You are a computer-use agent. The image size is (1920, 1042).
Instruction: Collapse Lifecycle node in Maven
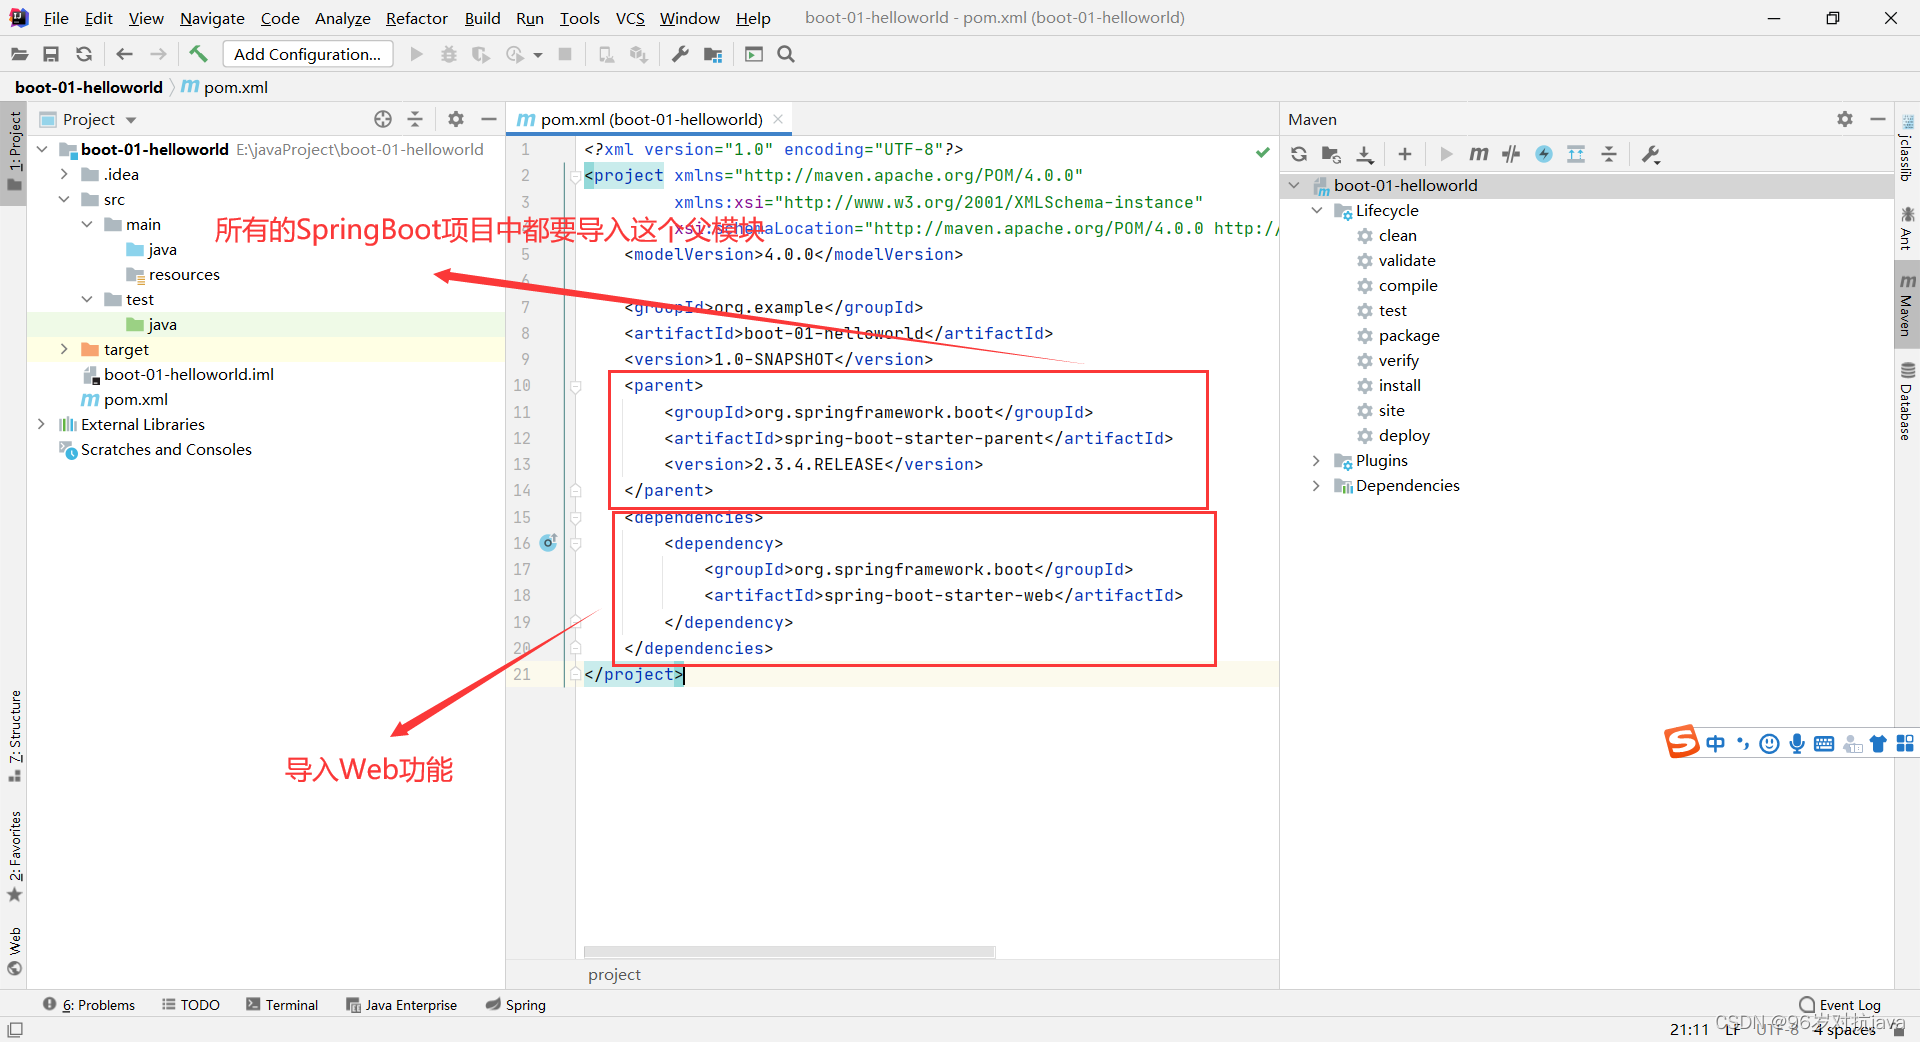pyautogui.click(x=1317, y=210)
